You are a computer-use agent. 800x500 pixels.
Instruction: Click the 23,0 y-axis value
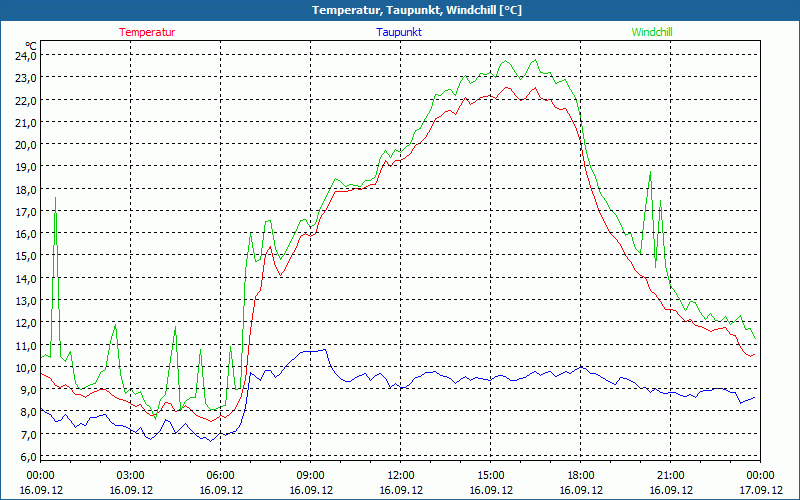pyautogui.click(x=26, y=78)
